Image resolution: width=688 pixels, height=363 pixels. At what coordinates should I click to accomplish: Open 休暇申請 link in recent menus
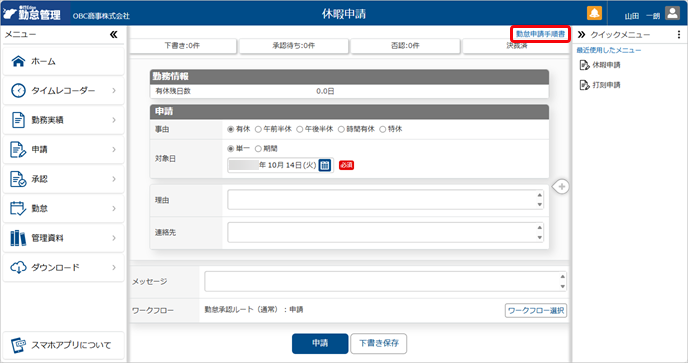tap(606, 65)
